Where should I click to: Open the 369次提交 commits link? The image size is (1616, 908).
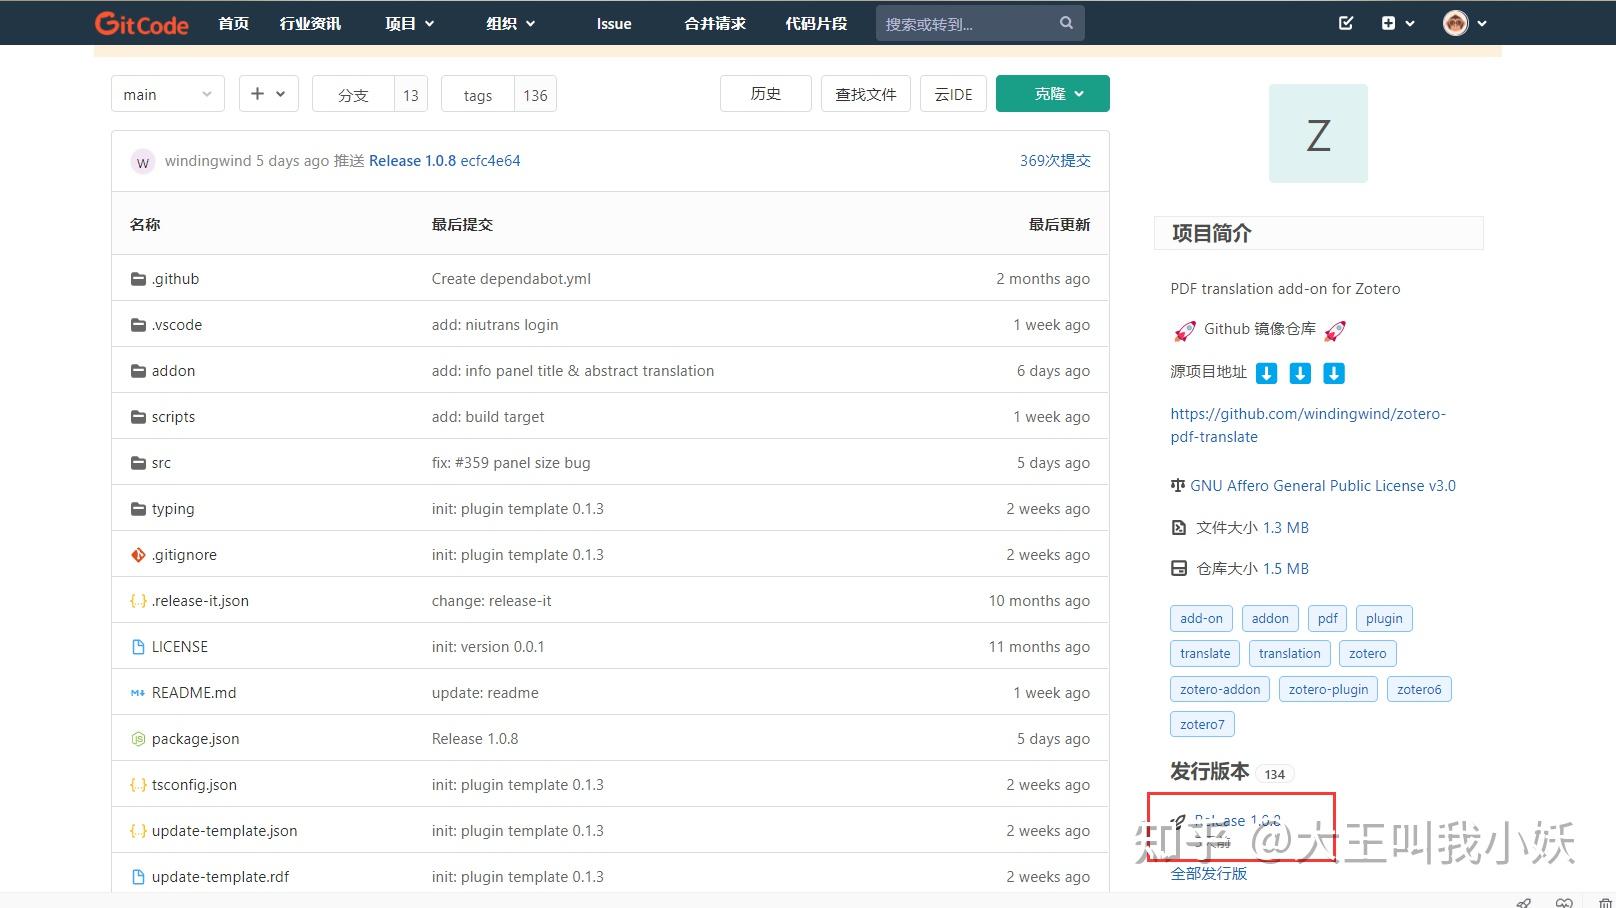1055,161
